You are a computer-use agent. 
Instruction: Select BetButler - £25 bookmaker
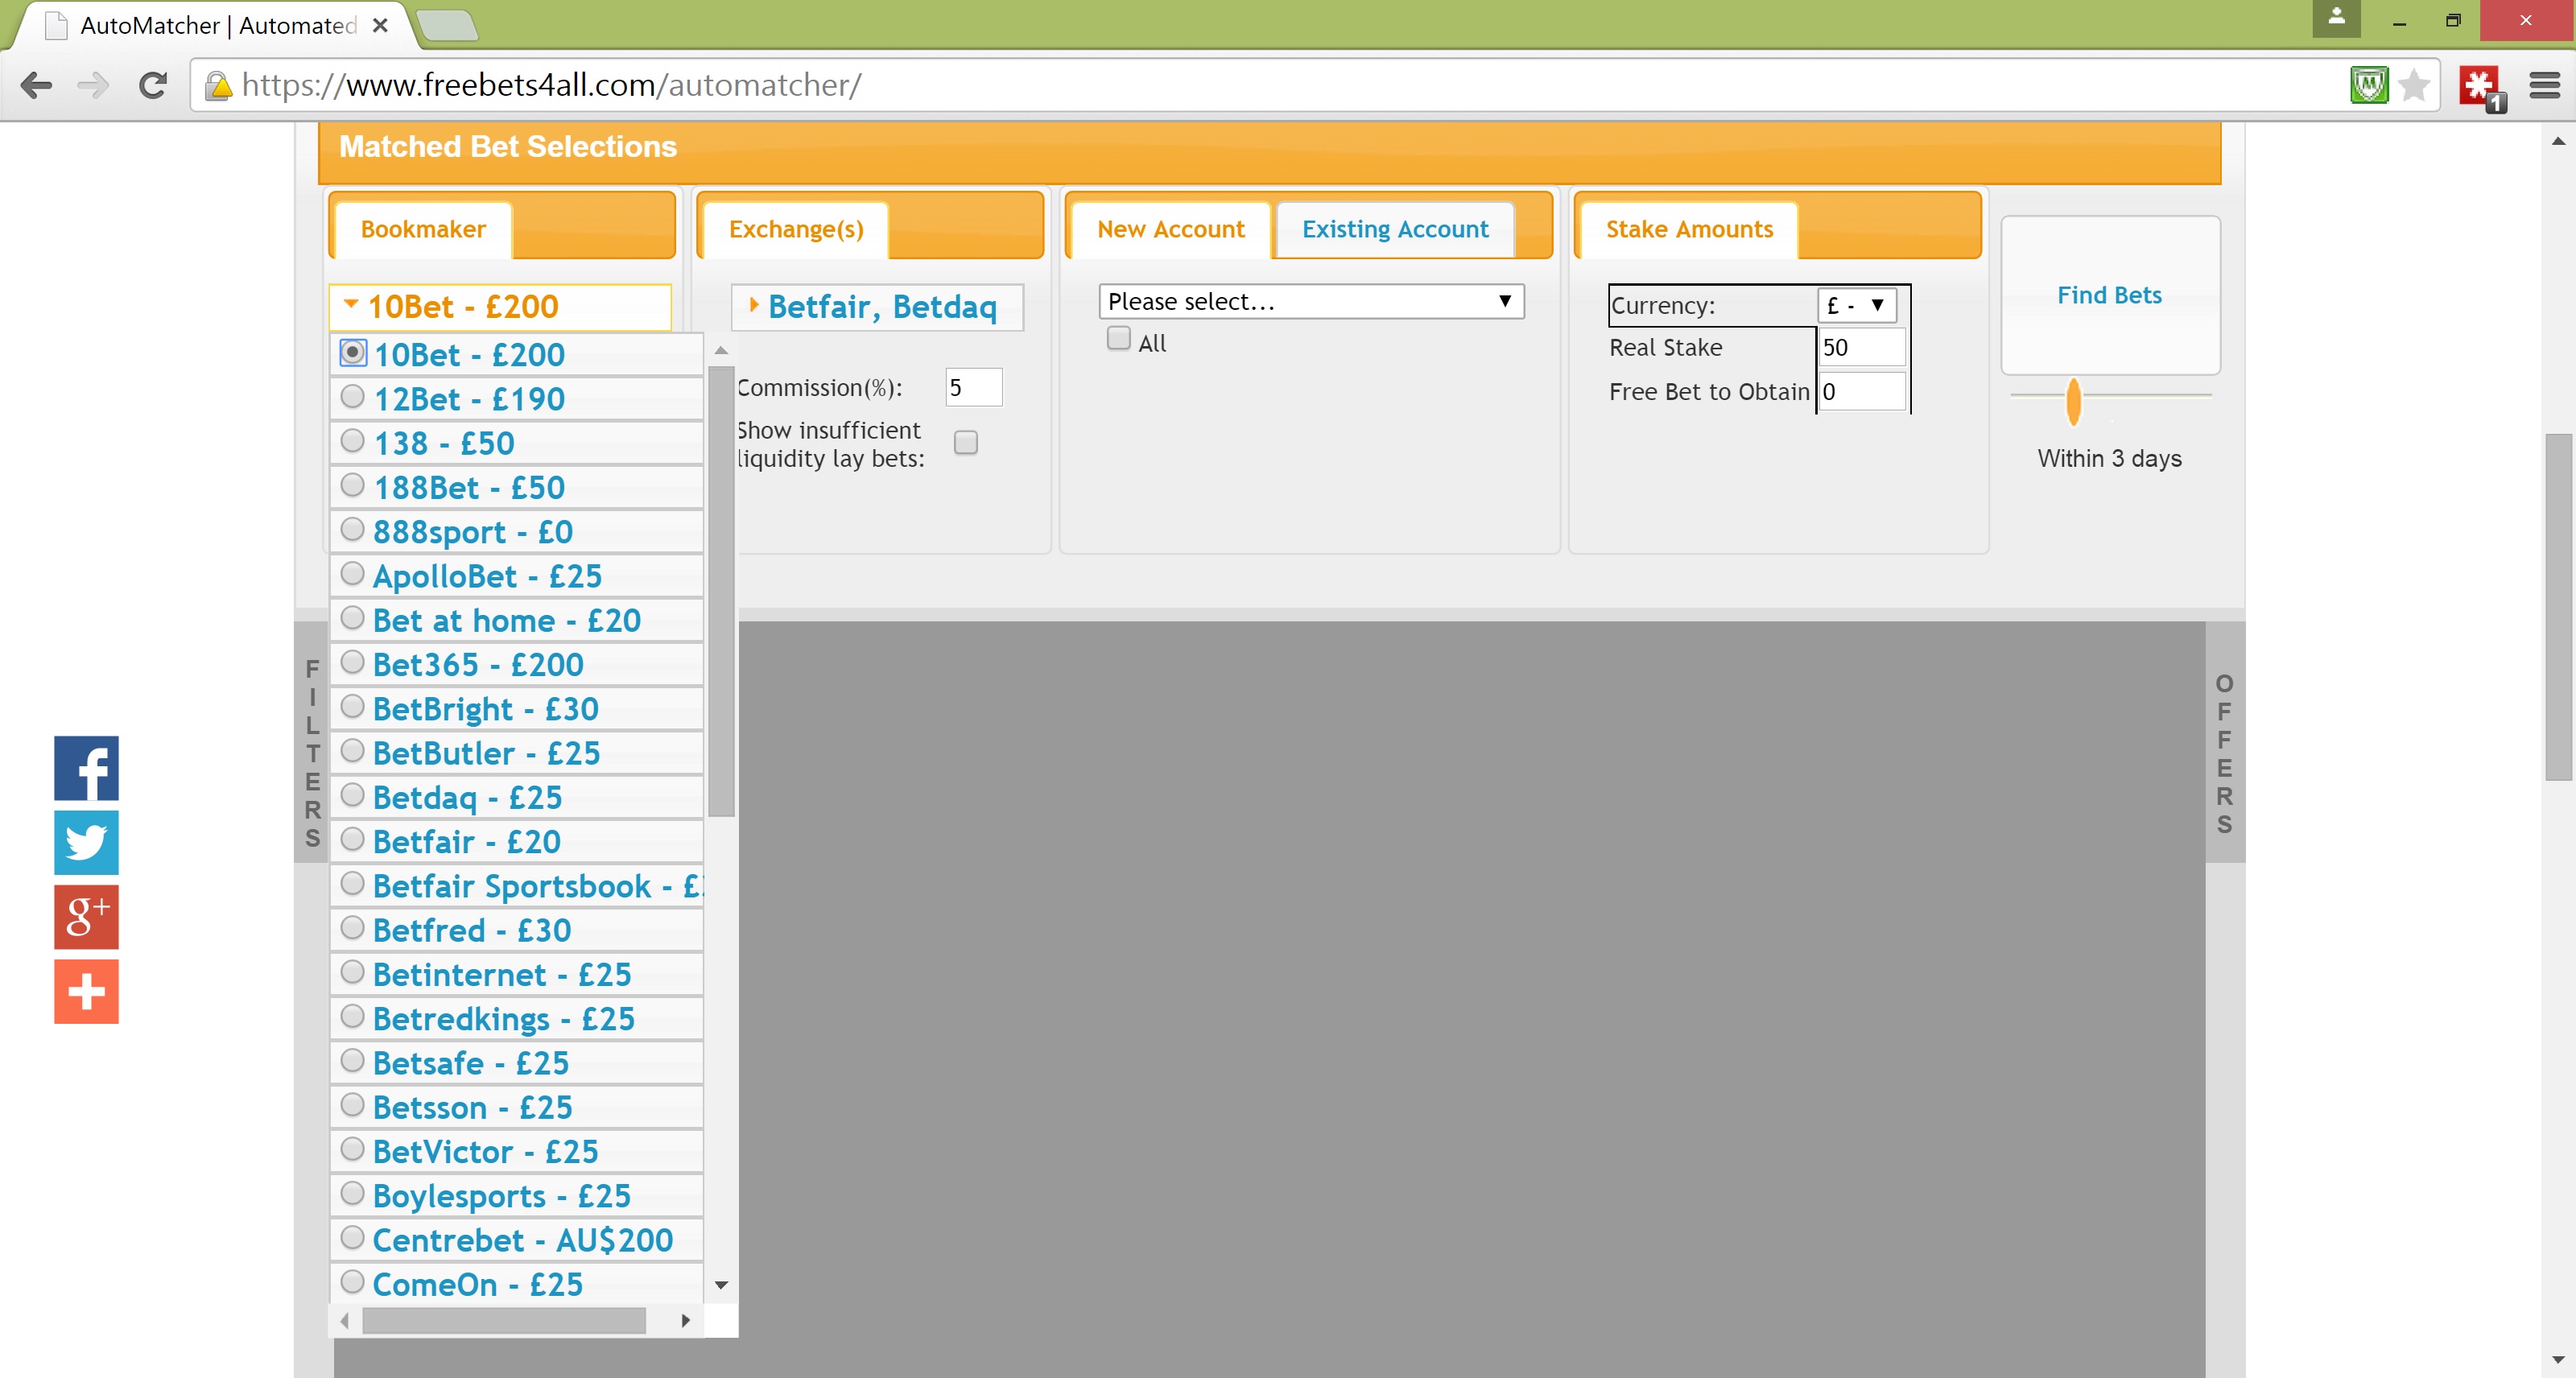click(x=516, y=753)
